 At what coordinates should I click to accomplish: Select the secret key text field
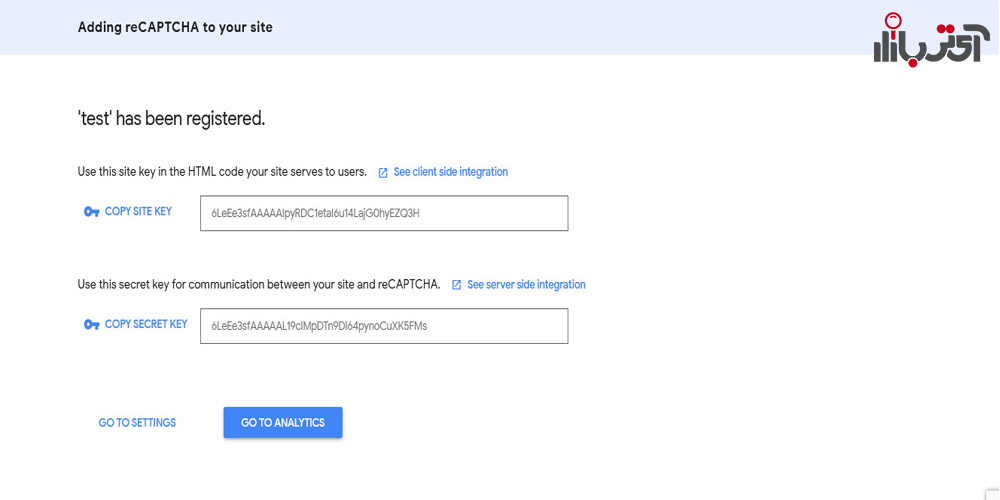[384, 326]
